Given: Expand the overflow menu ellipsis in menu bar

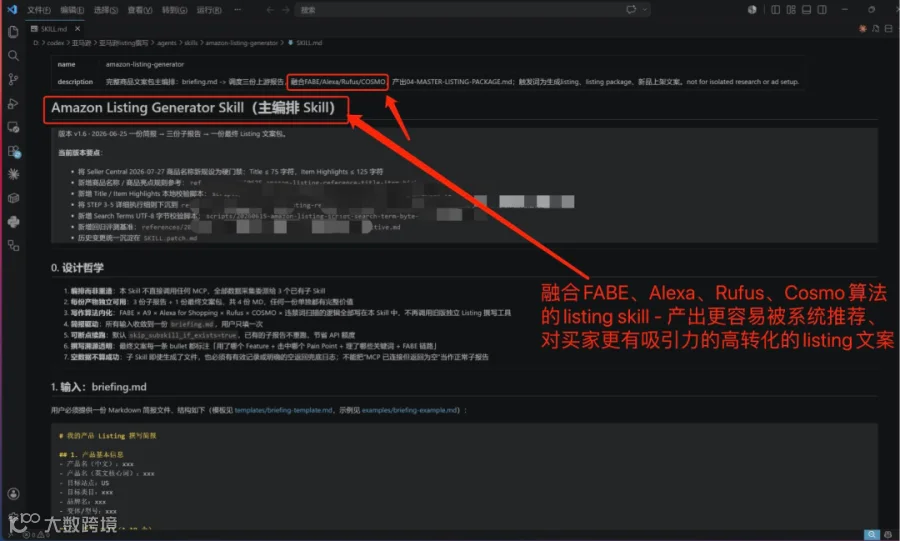Looking at the screenshot, I should (238, 10).
